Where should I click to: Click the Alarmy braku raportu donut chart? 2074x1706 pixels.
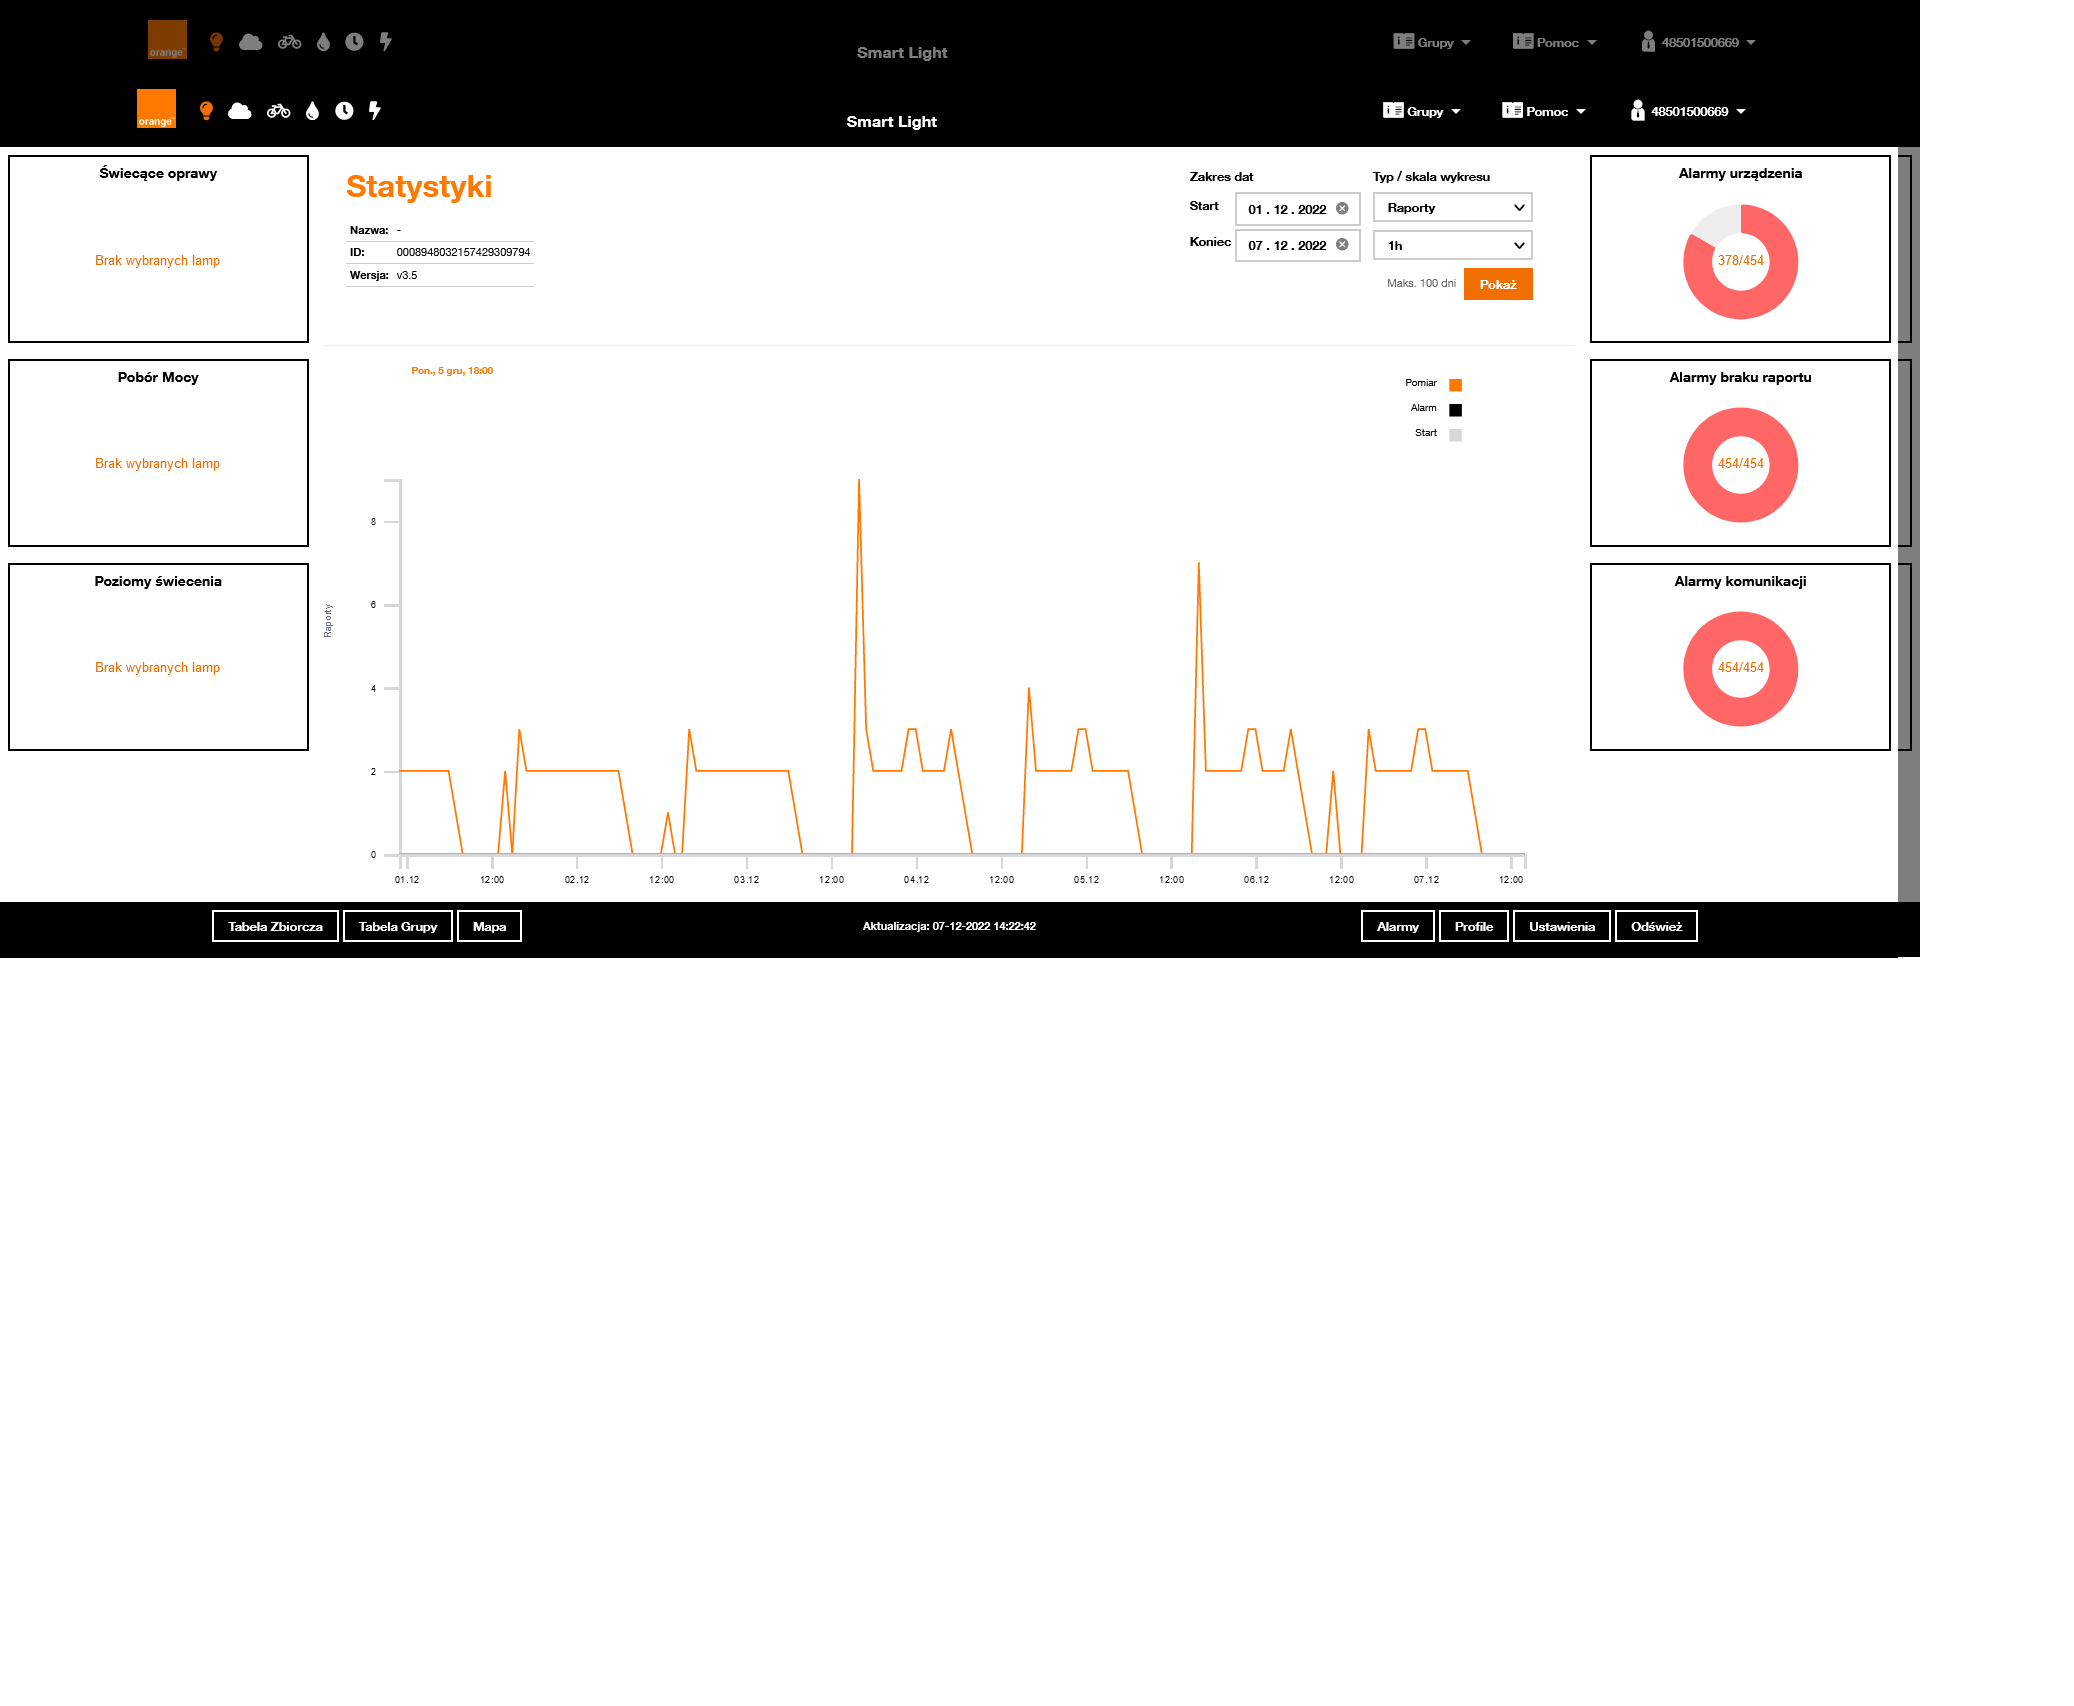point(1740,465)
